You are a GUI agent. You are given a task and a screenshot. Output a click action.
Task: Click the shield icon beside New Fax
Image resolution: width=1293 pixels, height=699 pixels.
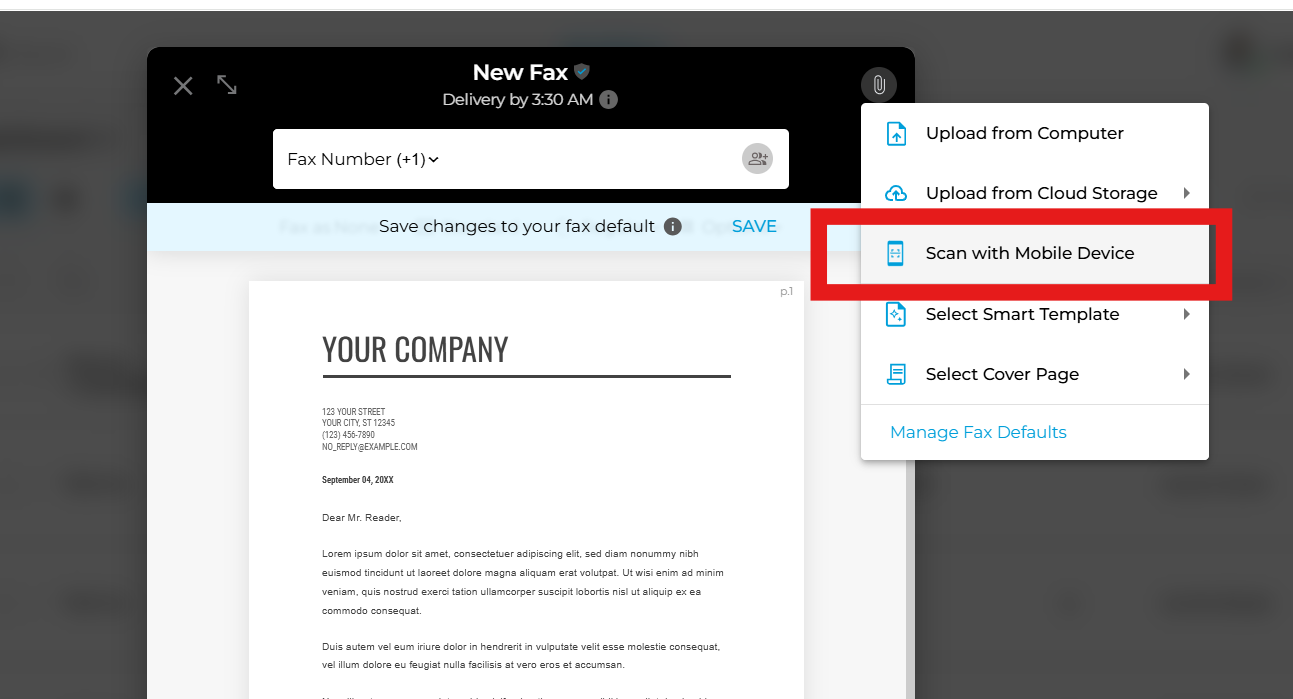[582, 72]
